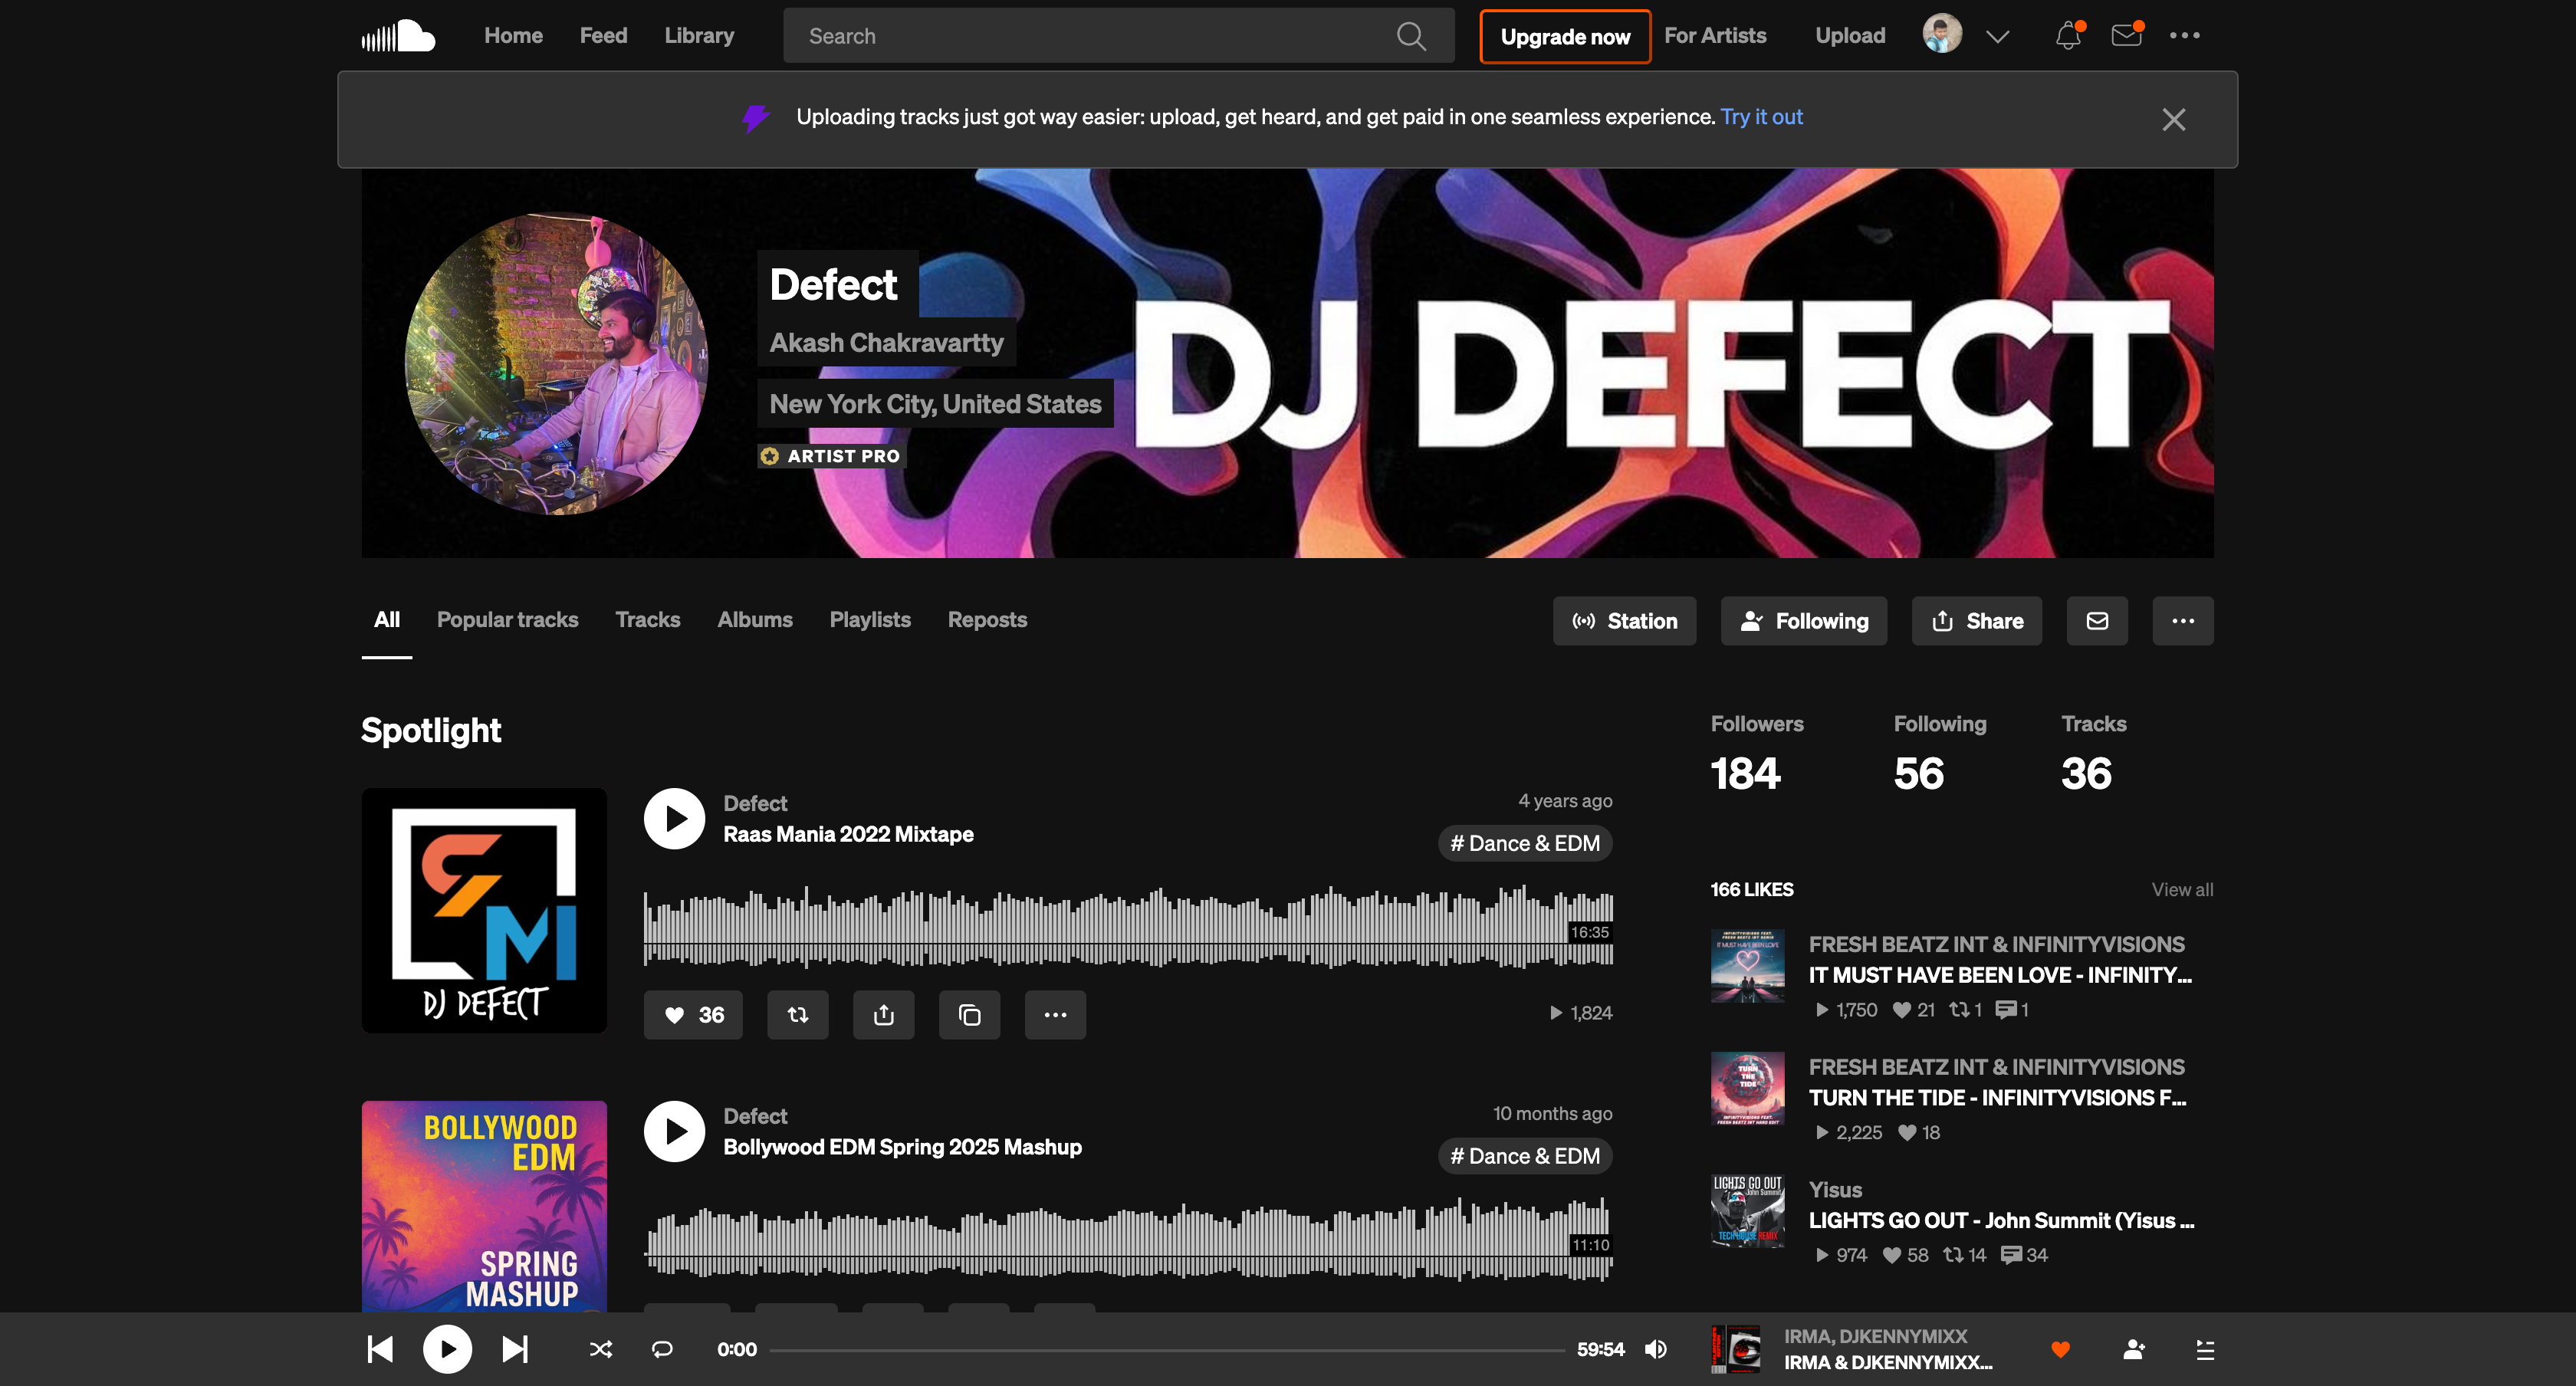Unlike the currently playing IRMA track
Image resolution: width=2576 pixels, height=1386 pixels.
[2060, 1349]
